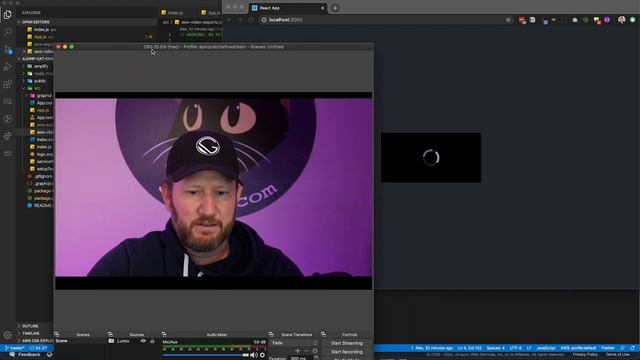Pop out the Sources dock icon in OBS
Screen dimensions: 640x360
tap(110, 334)
